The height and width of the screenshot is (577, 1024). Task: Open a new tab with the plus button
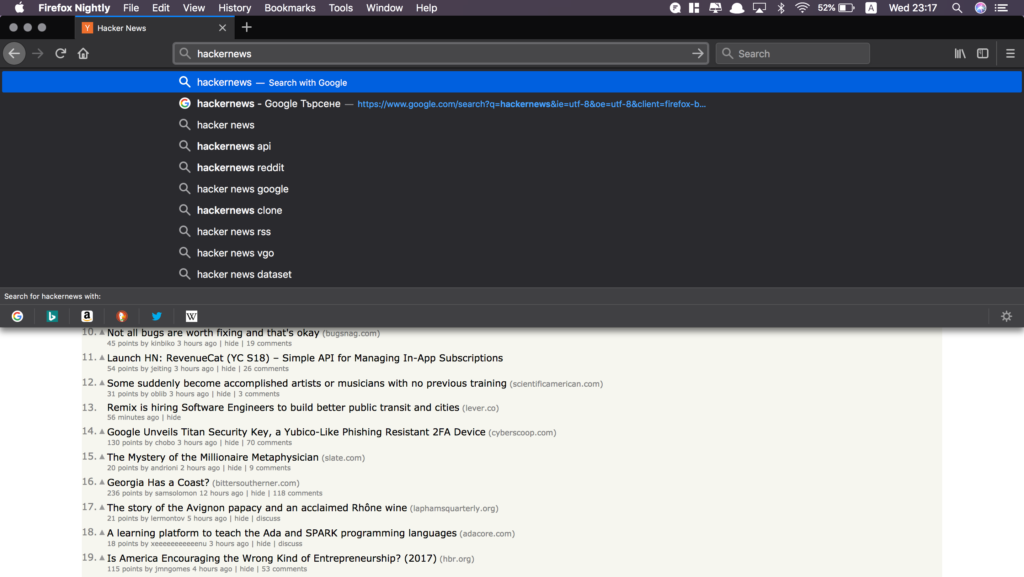coord(246,27)
